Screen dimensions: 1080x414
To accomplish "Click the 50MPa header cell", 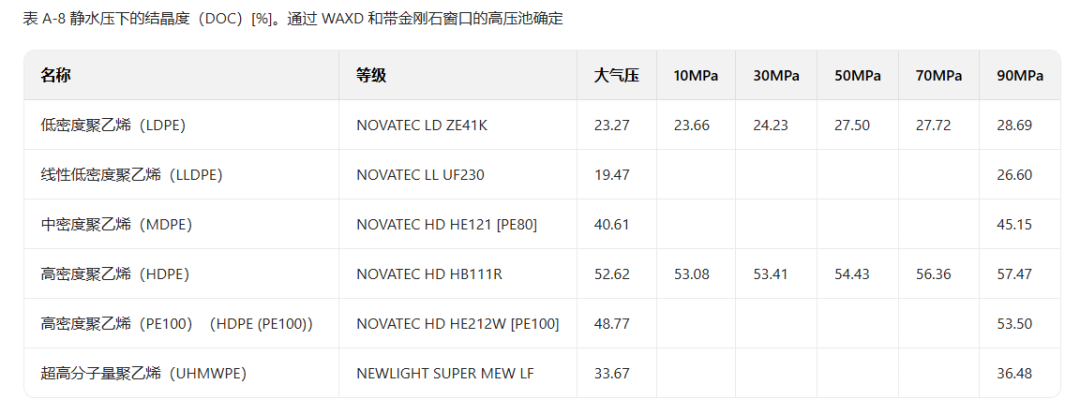I will [858, 76].
